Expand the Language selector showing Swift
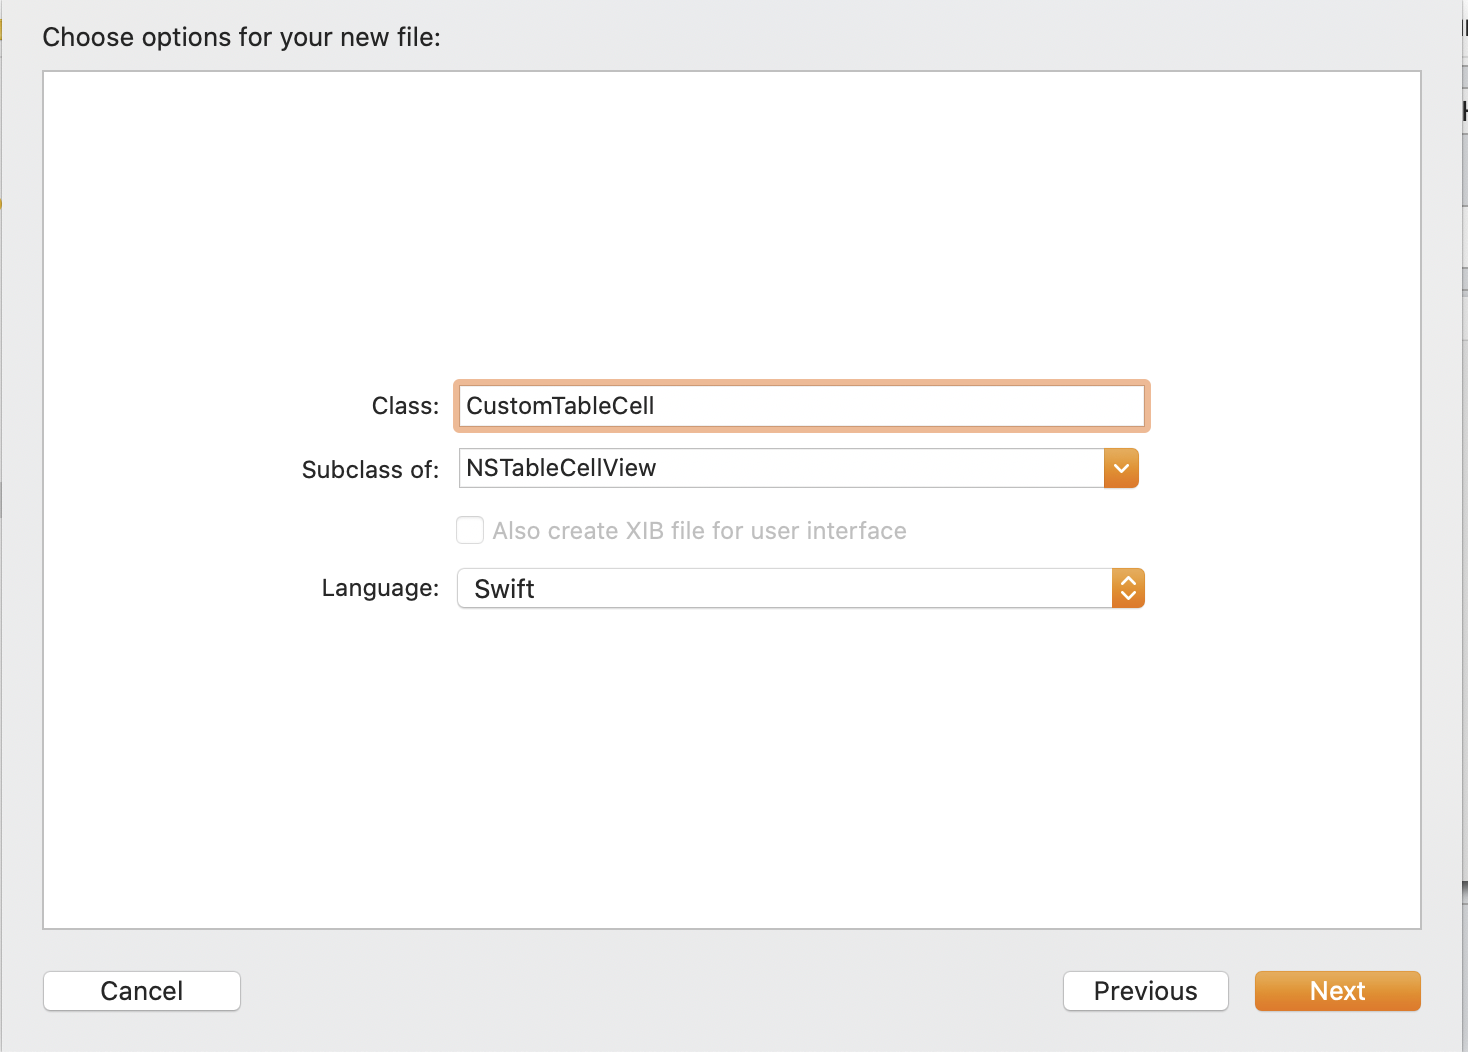This screenshot has width=1468, height=1052. (x=1128, y=588)
